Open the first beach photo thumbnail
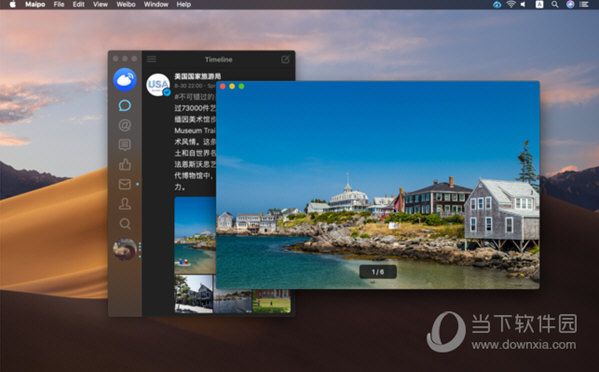The width and height of the screenshot is (599, 372). click(x=195, y=235)
